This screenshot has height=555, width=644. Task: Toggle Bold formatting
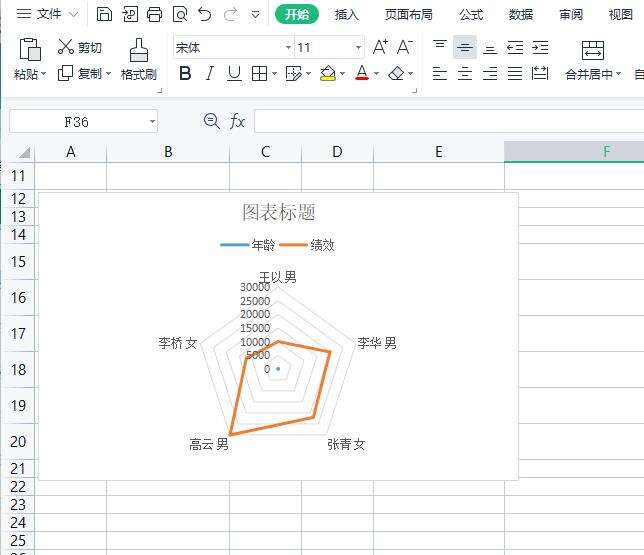click(184, 74)
